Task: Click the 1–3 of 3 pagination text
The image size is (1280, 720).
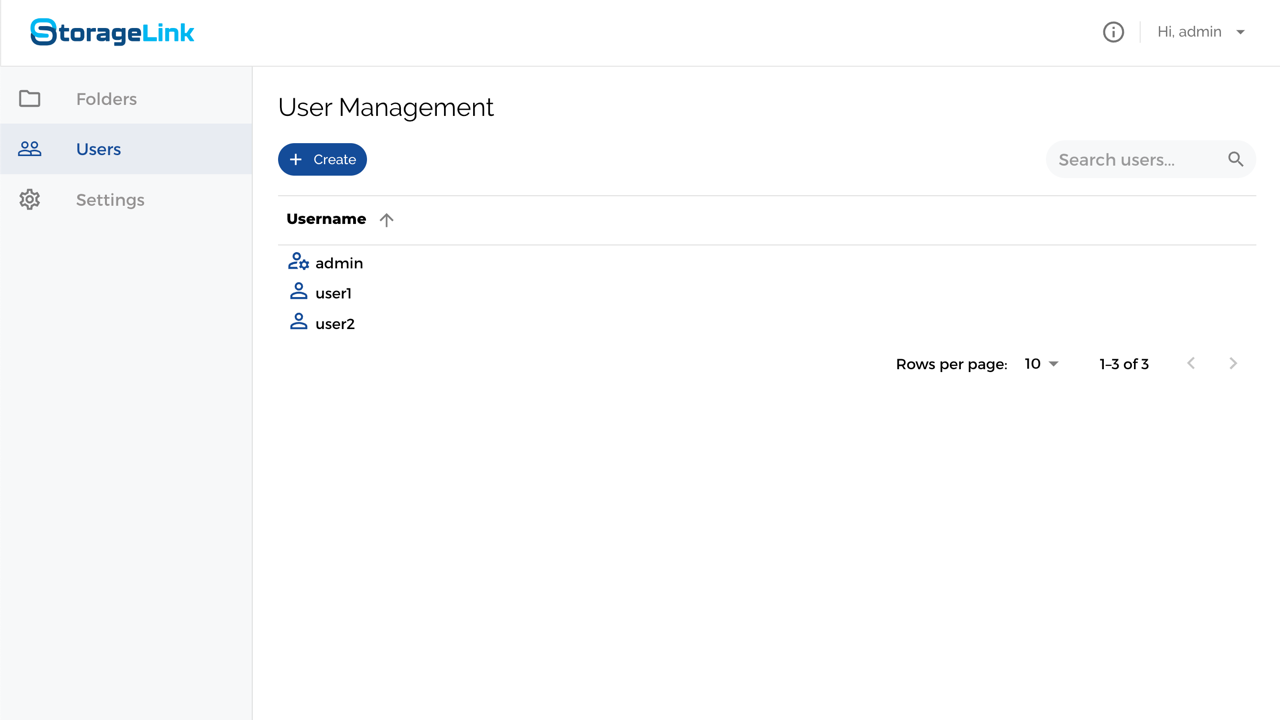Action: coord(1124,364)
